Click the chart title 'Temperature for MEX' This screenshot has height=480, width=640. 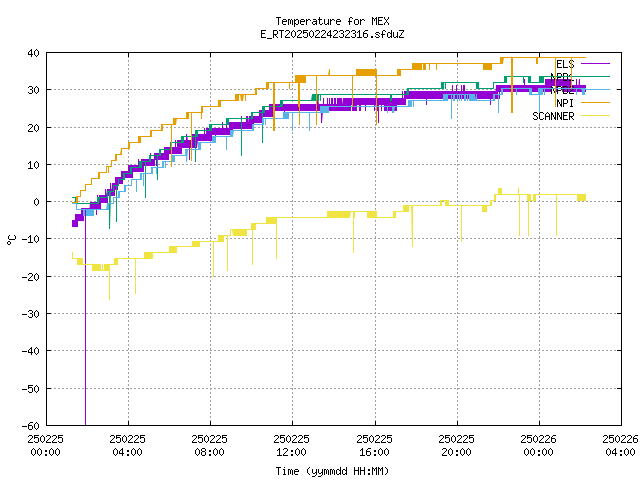[x=332, y=21]
